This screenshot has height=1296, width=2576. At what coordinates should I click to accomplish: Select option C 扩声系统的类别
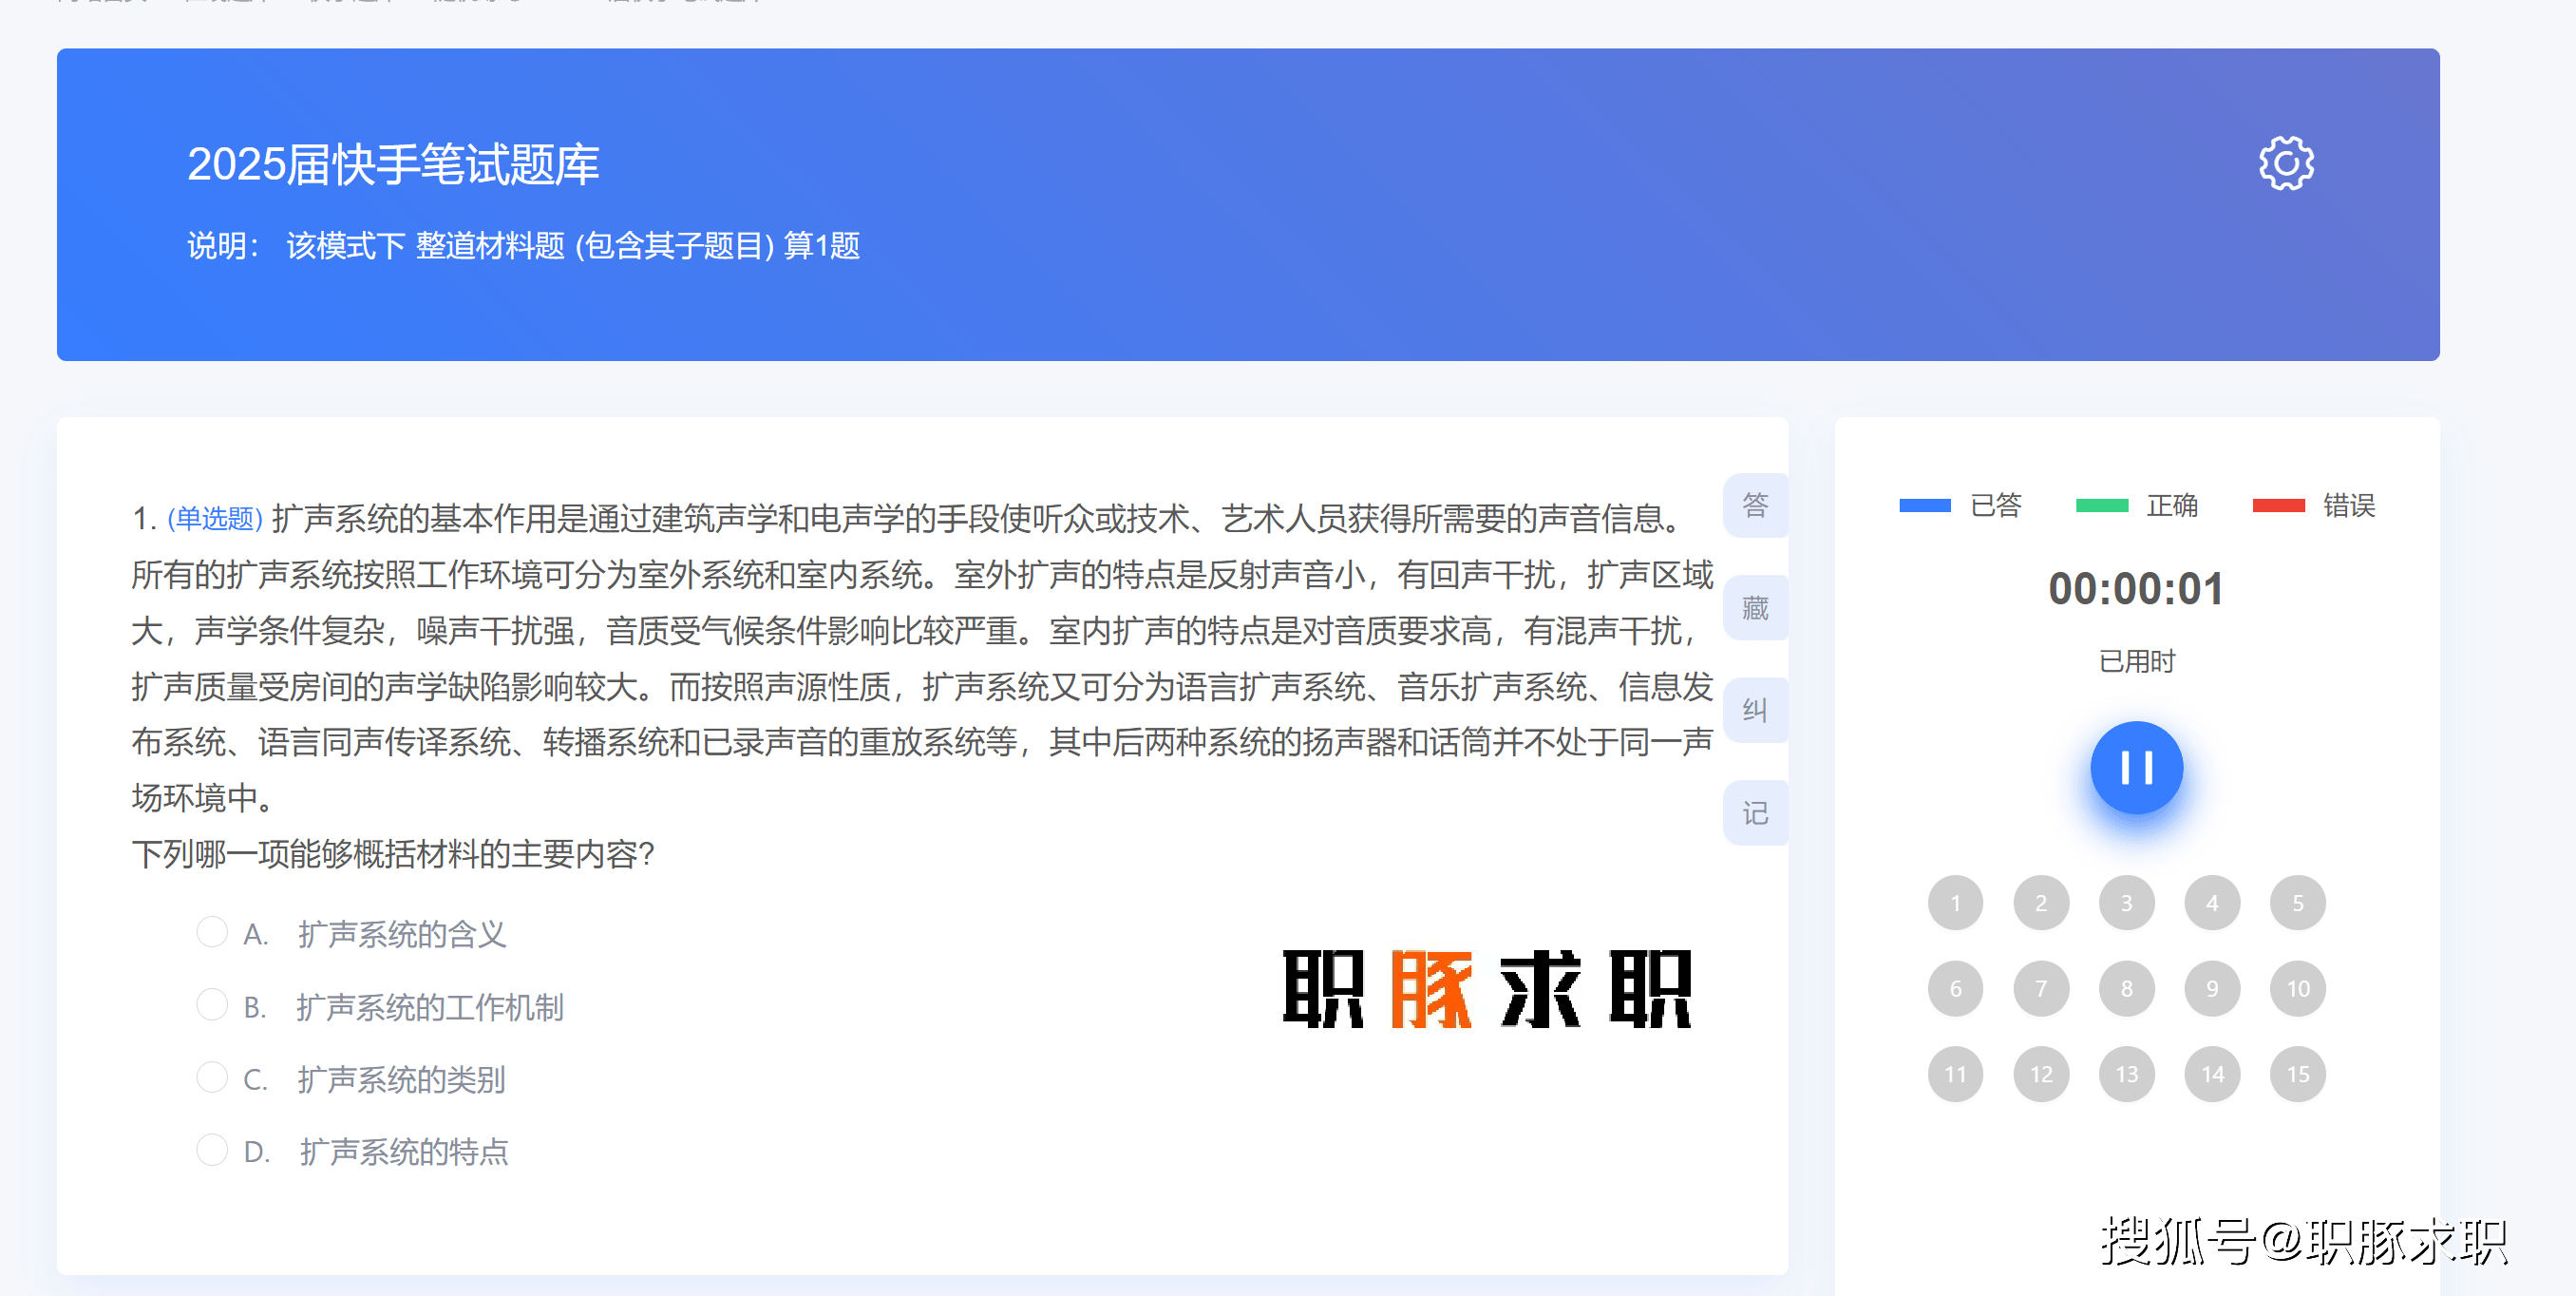coord(212,1078)
